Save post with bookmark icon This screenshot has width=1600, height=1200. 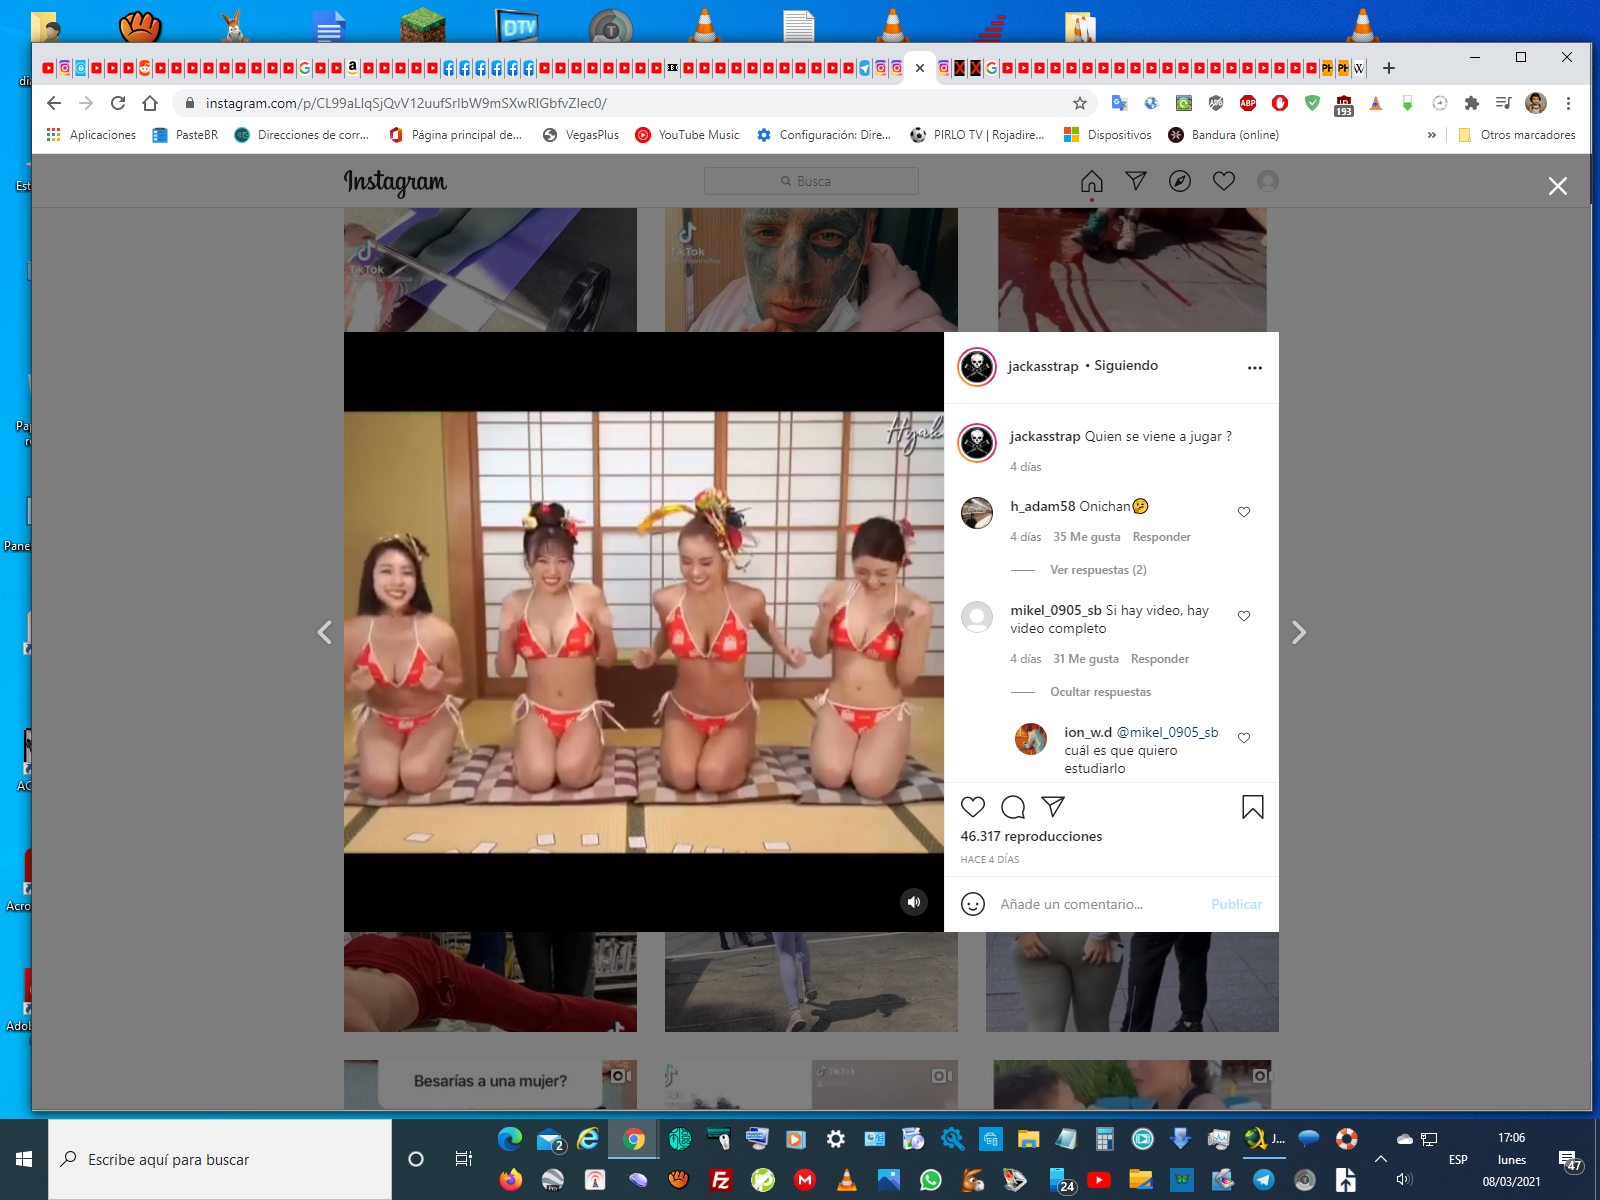tap(1252, 807)
